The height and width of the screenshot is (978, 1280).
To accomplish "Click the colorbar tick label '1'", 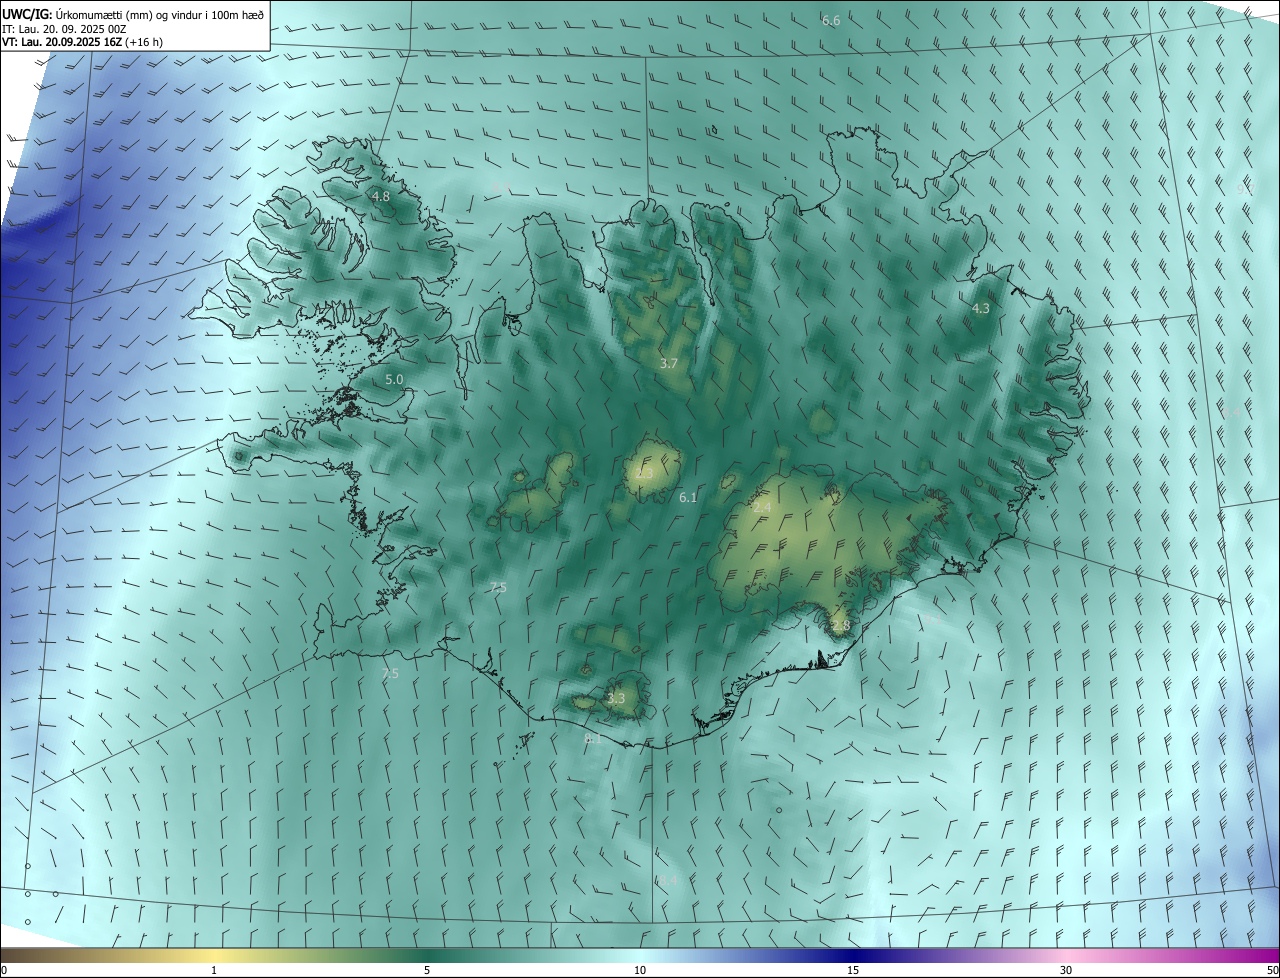I will tap(214, 970).
